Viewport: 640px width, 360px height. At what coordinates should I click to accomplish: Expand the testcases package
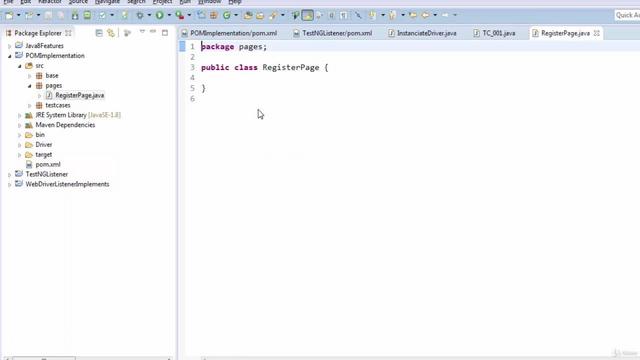(x=29, y=106)
